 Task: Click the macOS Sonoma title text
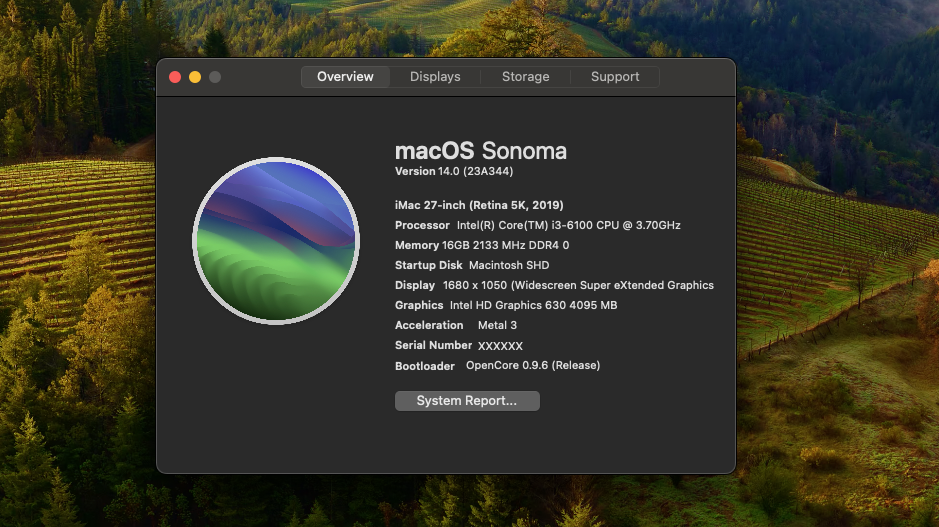(480, 151)
